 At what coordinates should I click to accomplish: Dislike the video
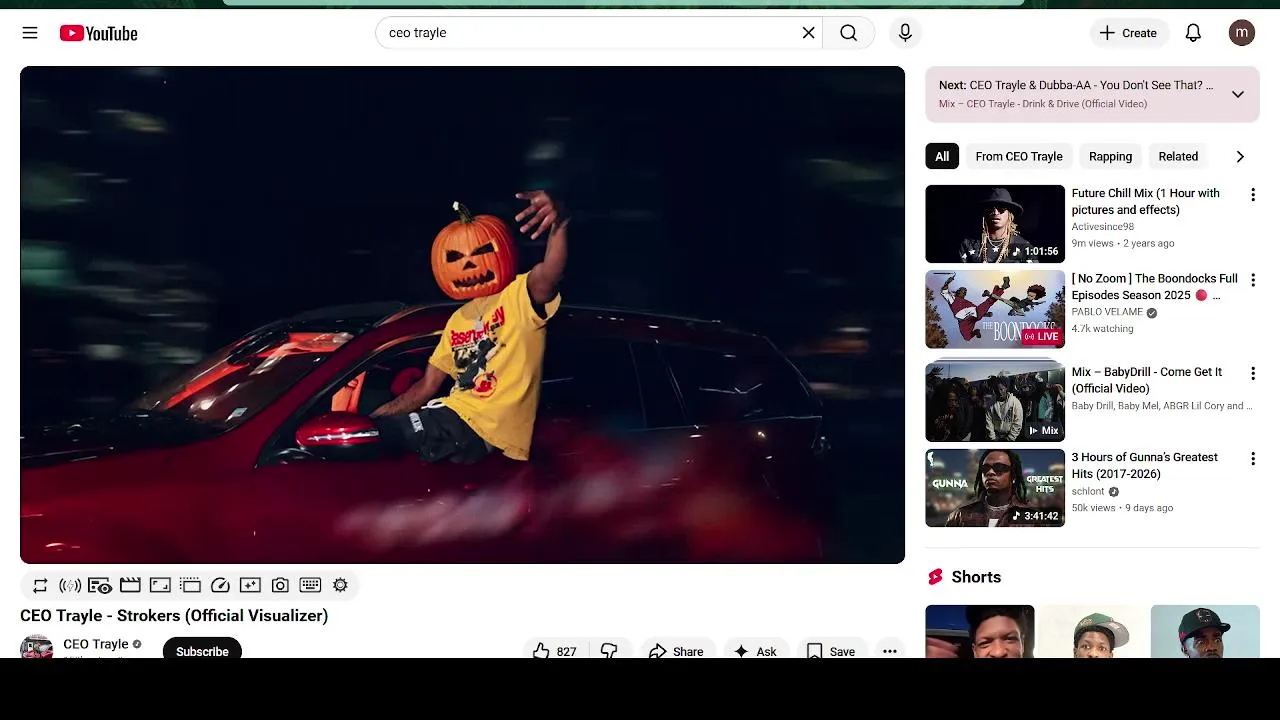coord(609,651)
